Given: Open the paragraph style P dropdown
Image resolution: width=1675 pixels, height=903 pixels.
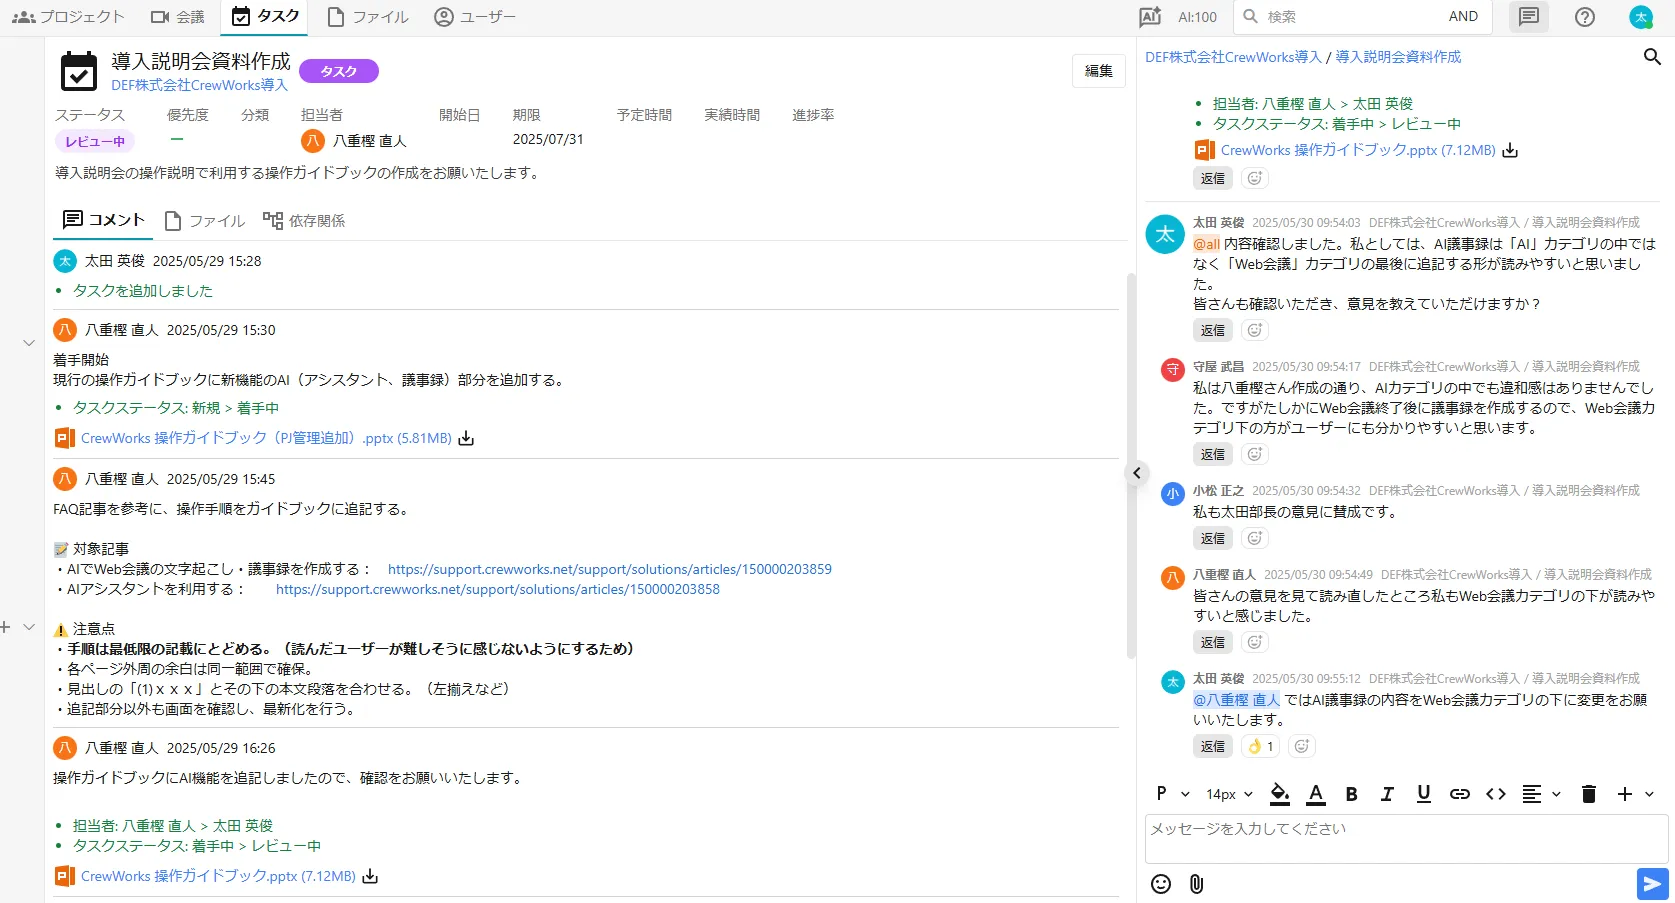Looking at the screenshot, I should 1172,794.
